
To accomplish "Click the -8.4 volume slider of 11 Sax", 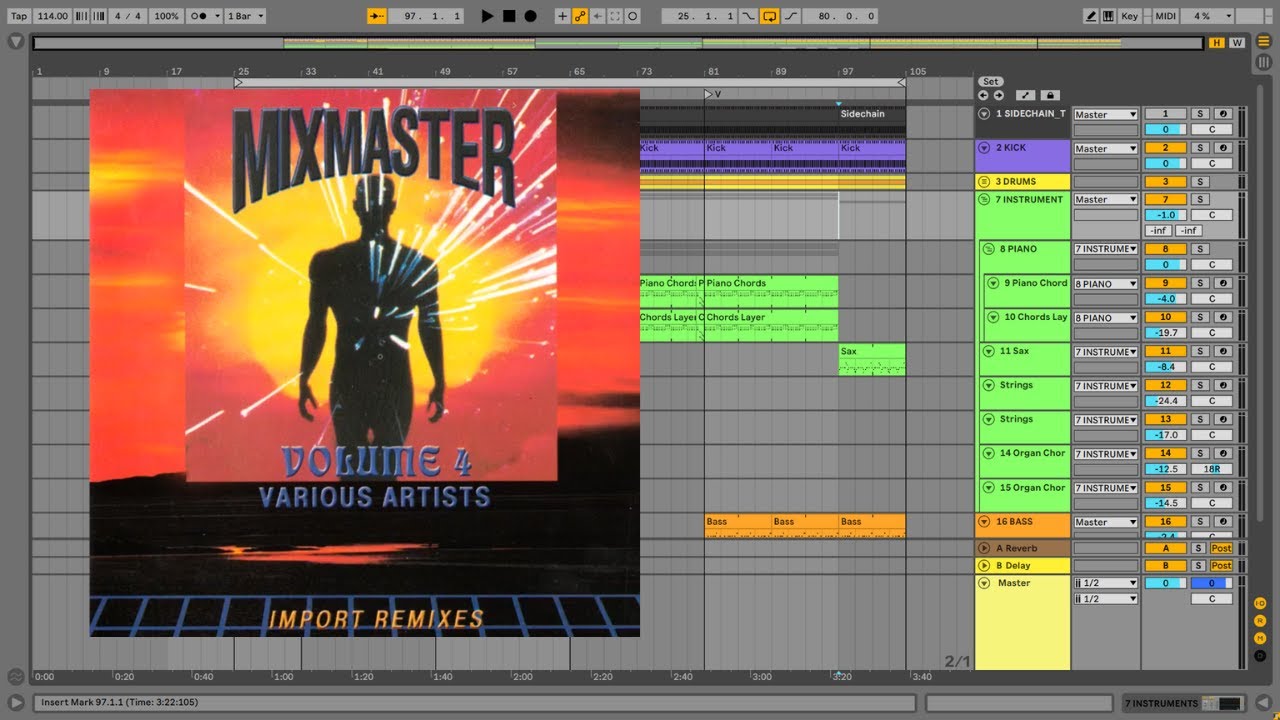I will 1165,367.
